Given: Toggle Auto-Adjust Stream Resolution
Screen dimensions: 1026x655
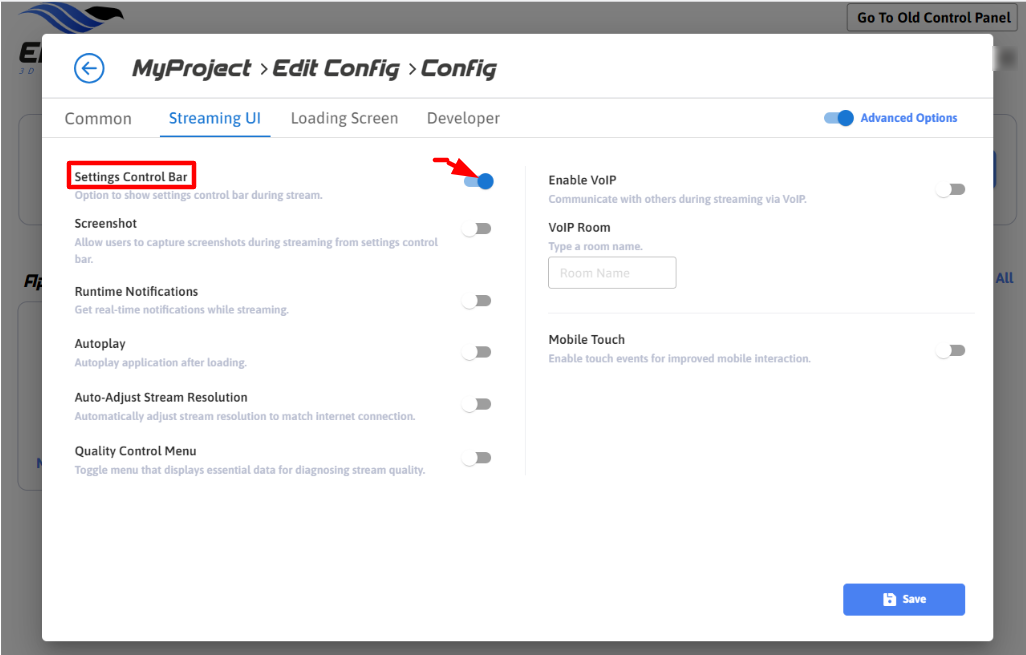Looking at the screenshot, I should pyautogui.click(x=477, y=405).
